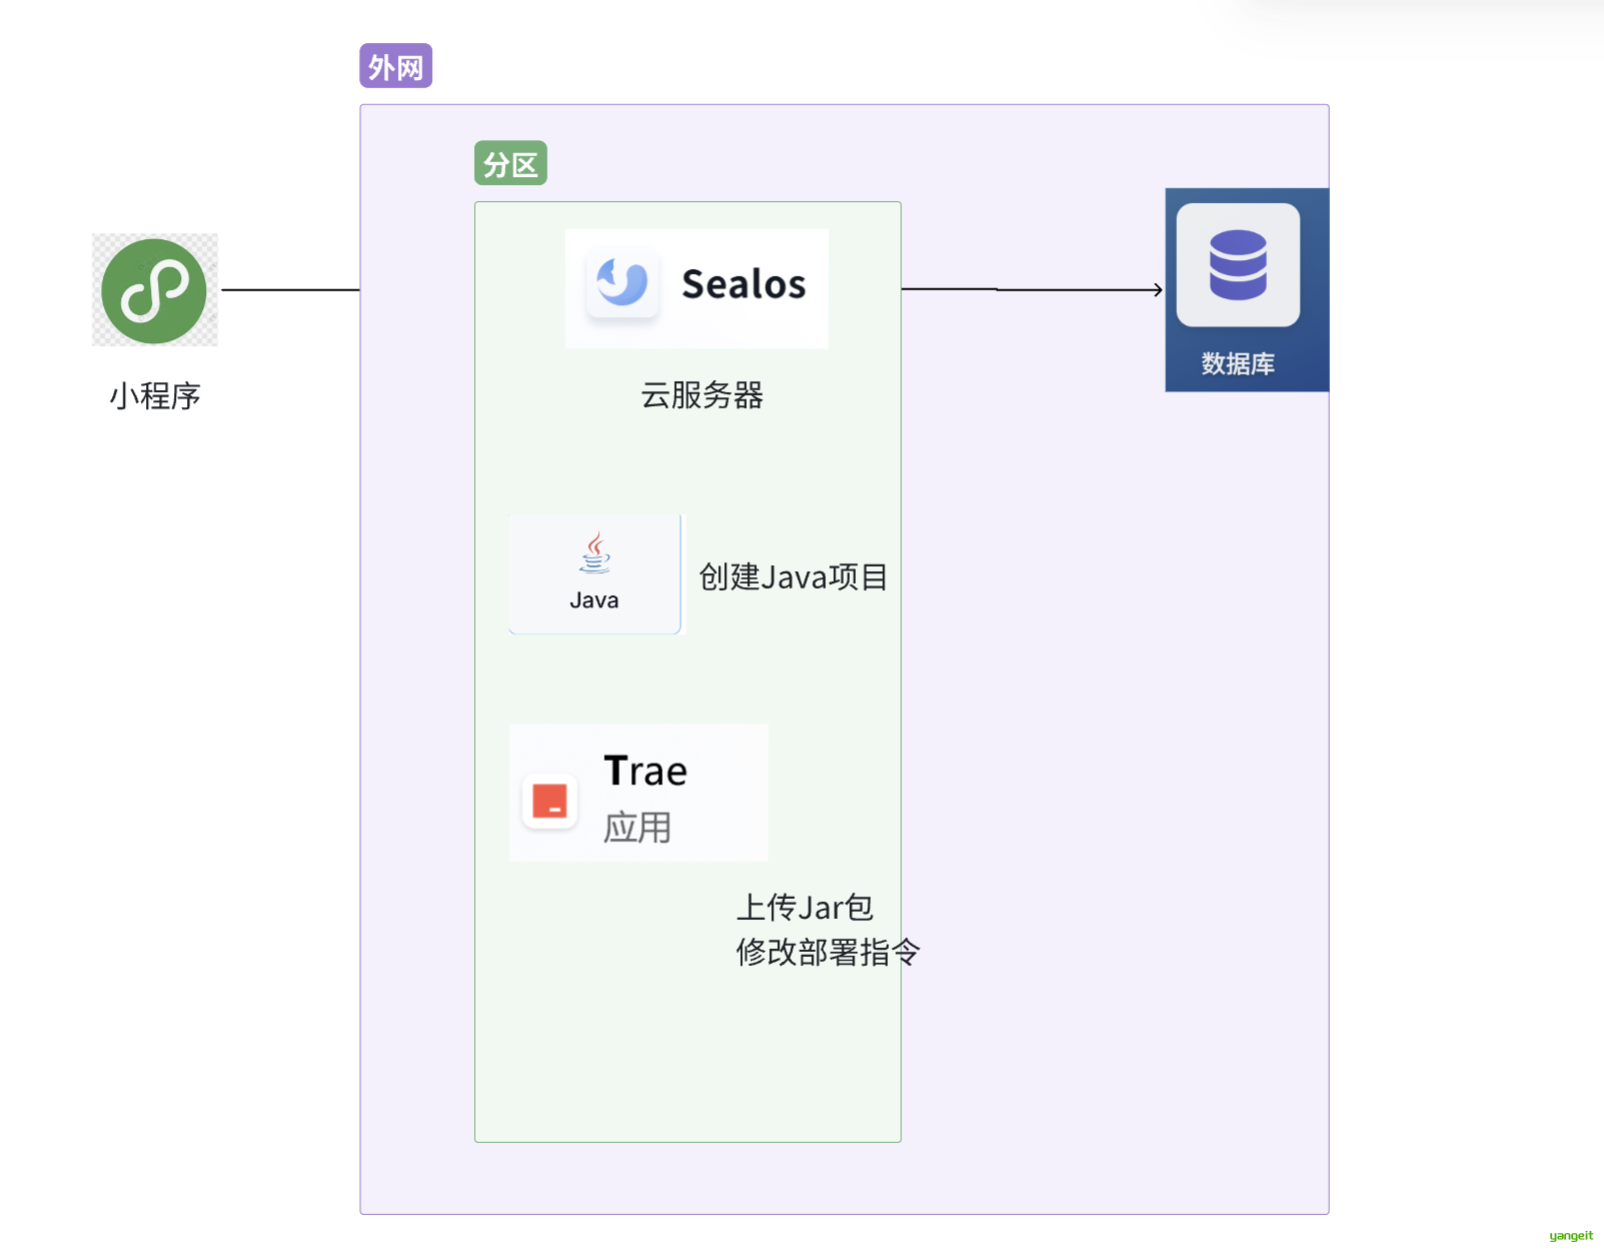Select the Java caption under the cup
1604x1252 pixels.
(x=594, y=600)
